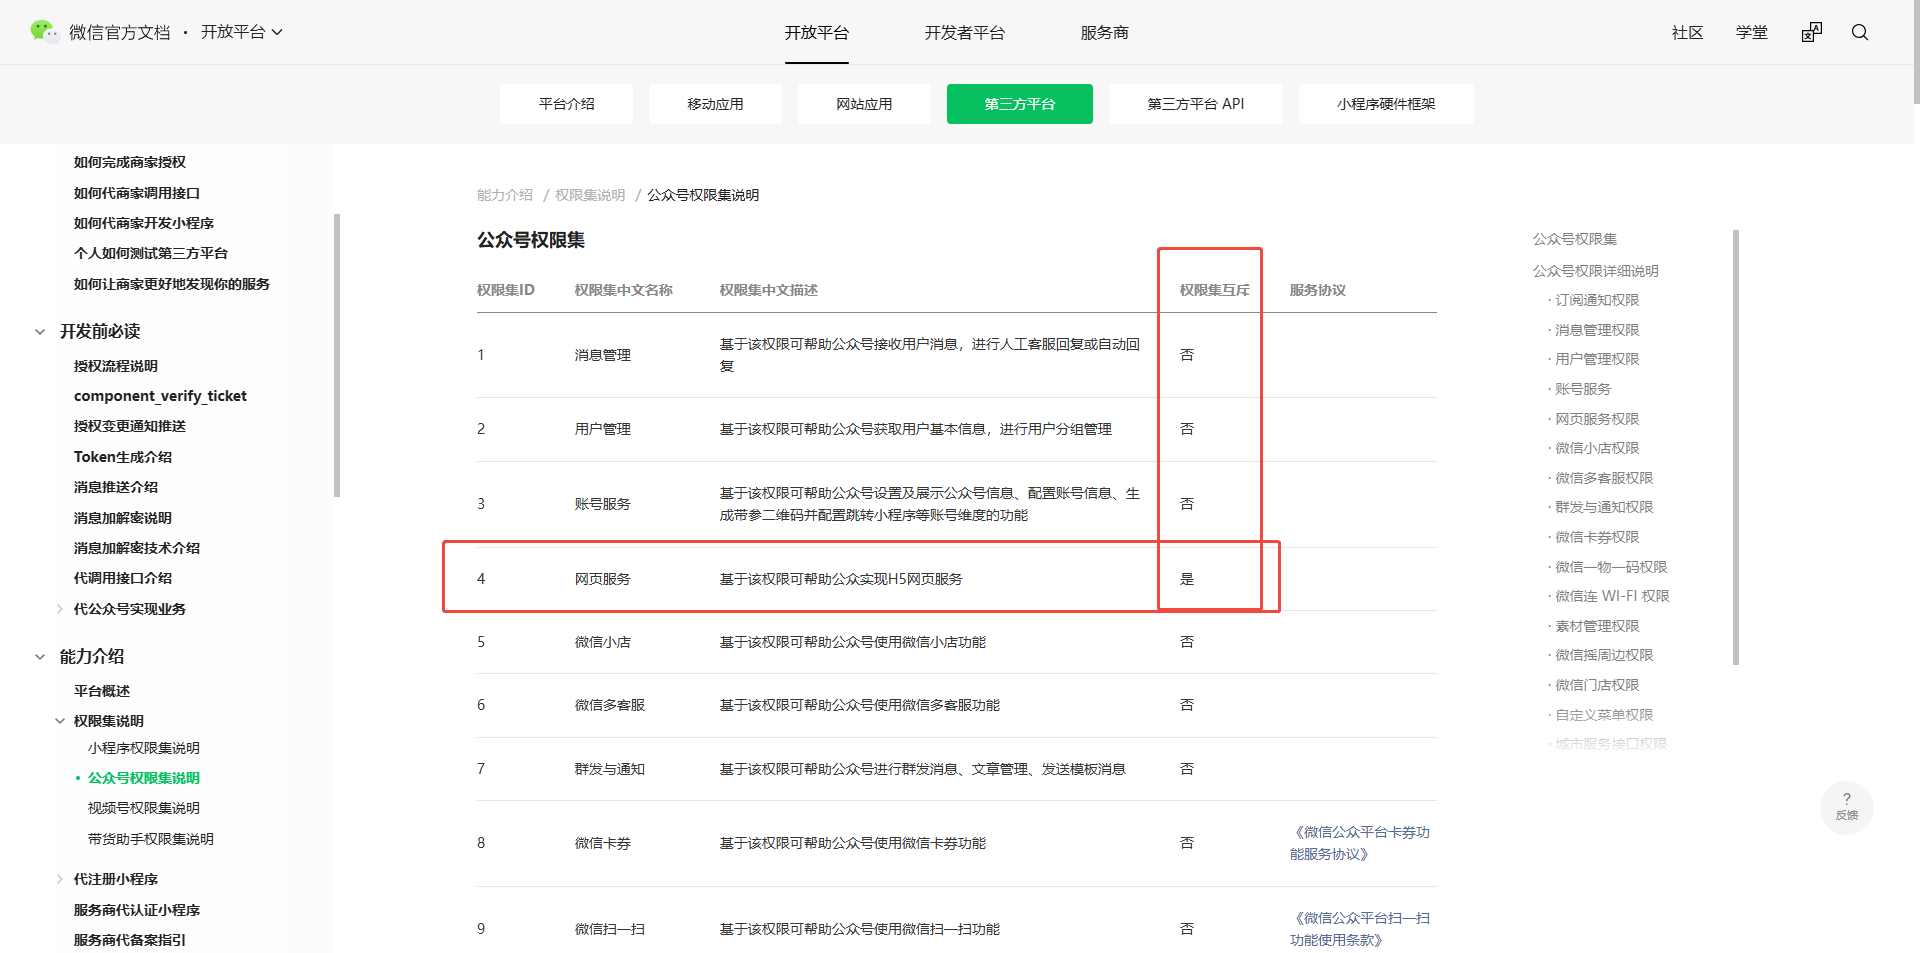Viewport: 1920px width, 953px height.
Task: Open the 小程序硬件框架 tab
Action: coord(1386,104)
